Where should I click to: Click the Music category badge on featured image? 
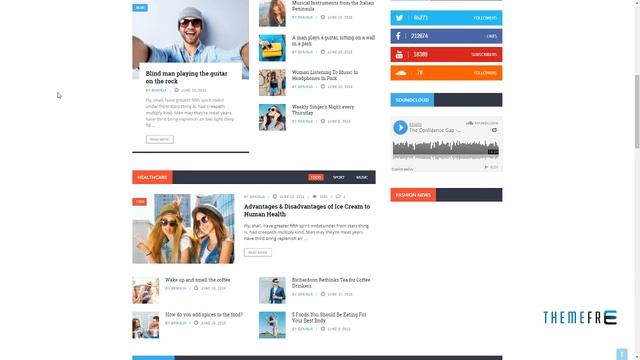point(140,8)
